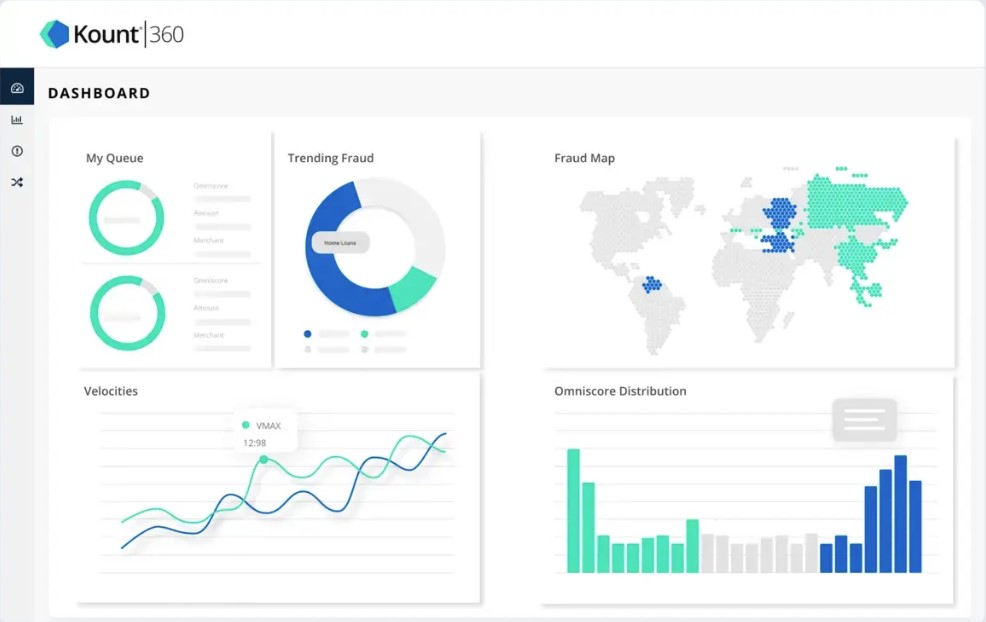Click the green VMAX point marker on Velocities chart
The width and height of the screenshot is (986, 622).
click(262, 458)
